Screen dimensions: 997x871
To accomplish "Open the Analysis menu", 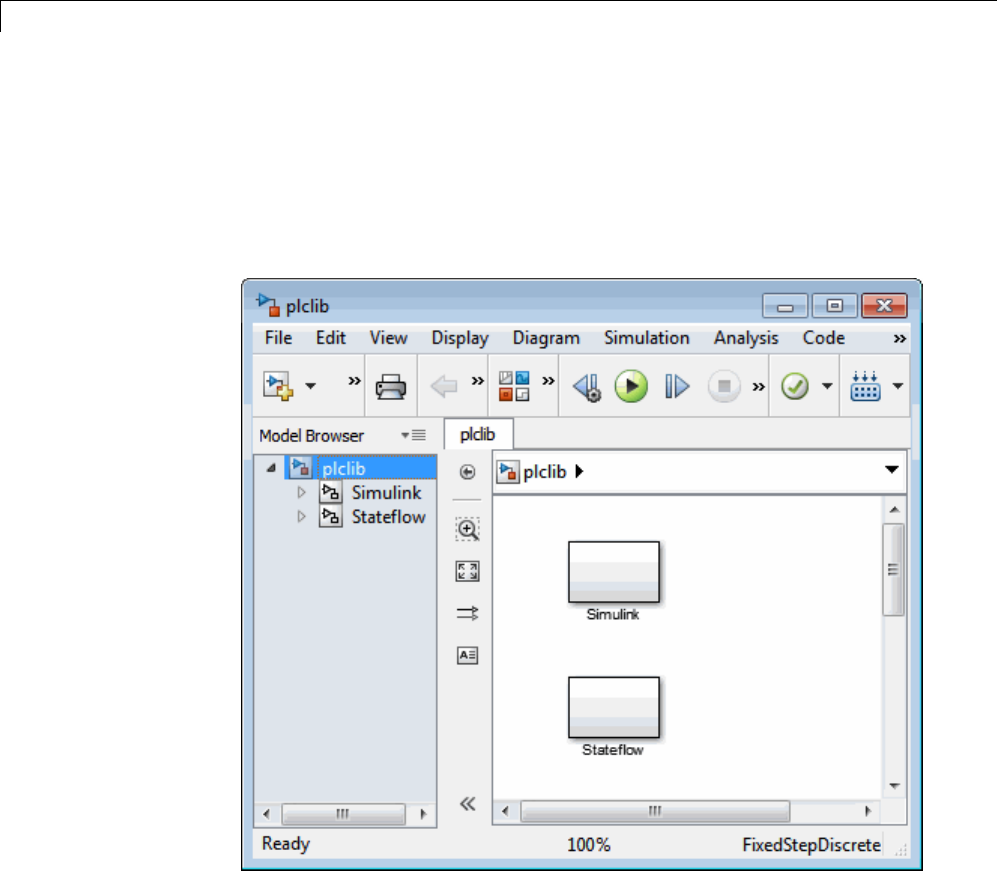I will coord(746,338).
